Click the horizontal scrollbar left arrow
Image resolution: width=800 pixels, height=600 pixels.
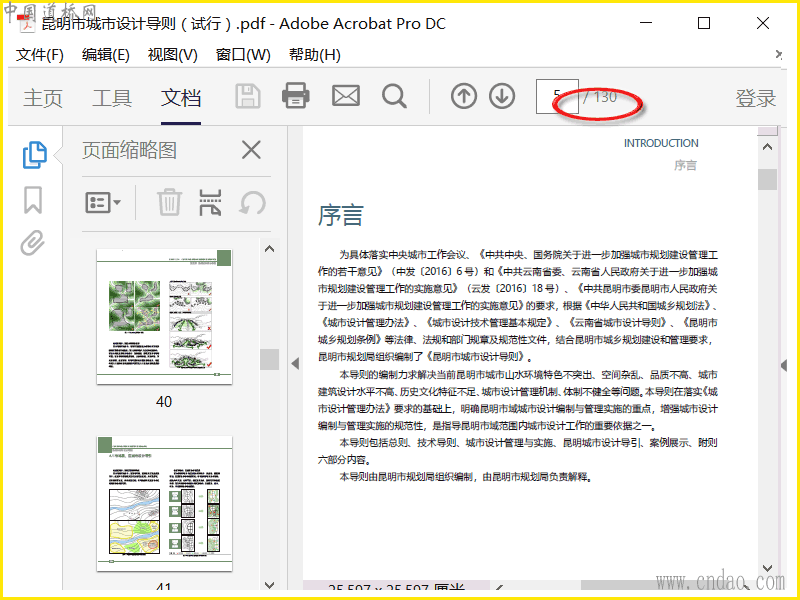pos(500,587)
